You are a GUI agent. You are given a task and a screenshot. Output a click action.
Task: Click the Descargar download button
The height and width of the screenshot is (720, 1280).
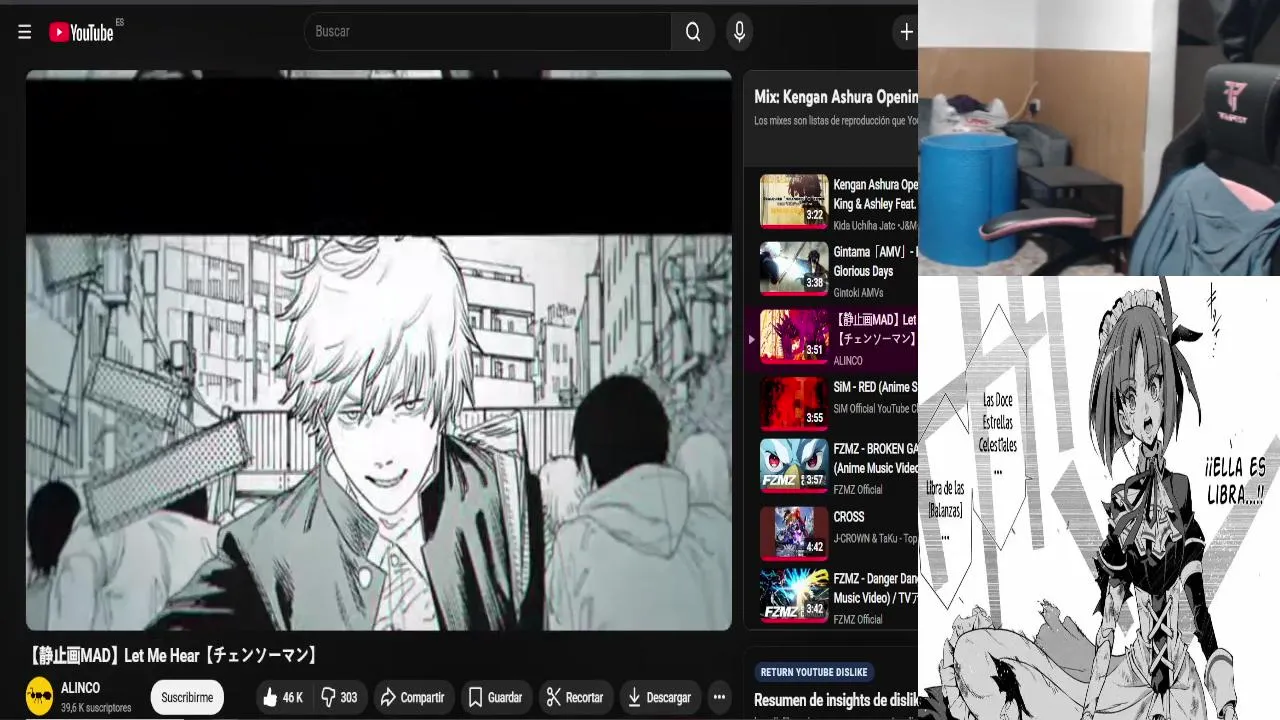tap(659, 697)
